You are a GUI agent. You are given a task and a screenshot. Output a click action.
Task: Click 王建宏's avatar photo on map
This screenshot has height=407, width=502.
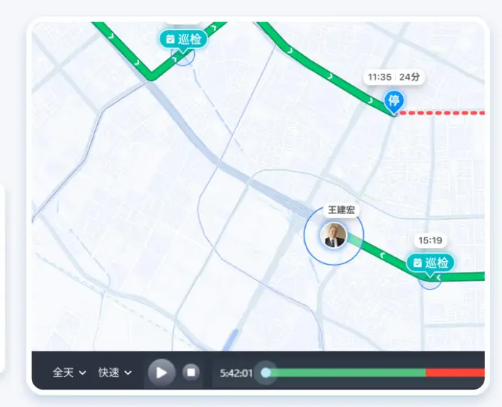click(x=334, y=235)
